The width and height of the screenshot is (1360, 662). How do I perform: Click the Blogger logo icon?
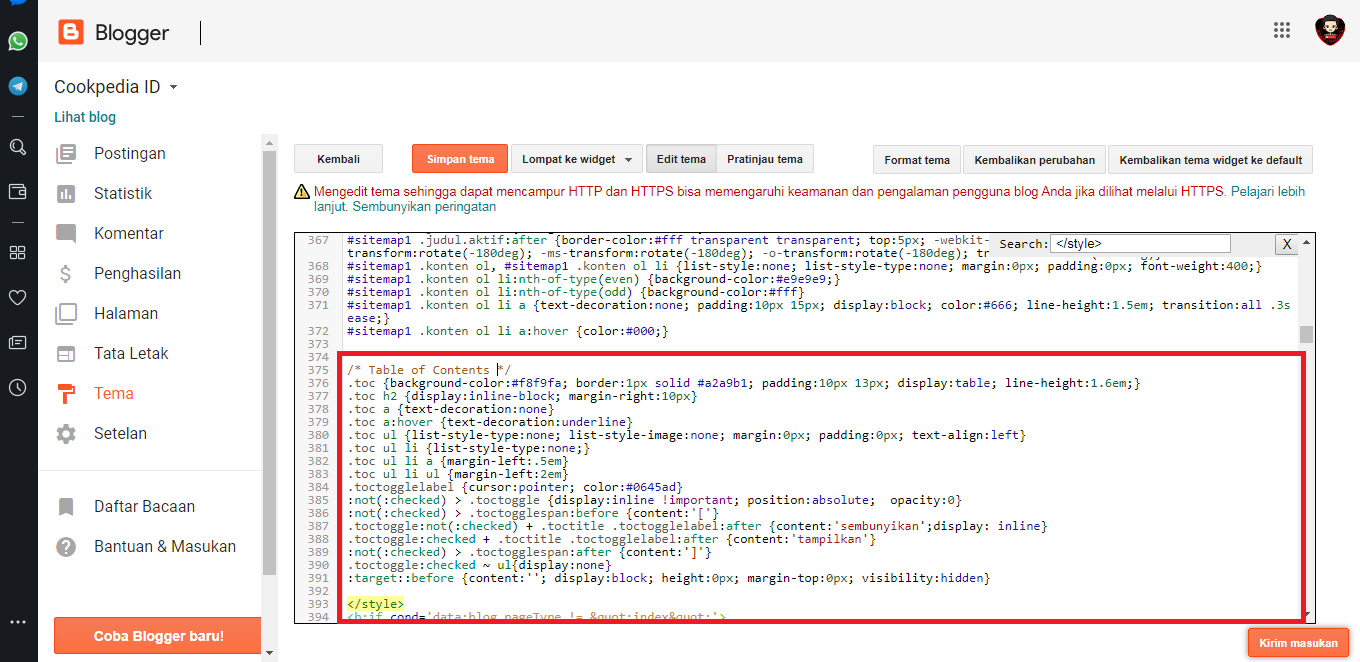[71, 33]
